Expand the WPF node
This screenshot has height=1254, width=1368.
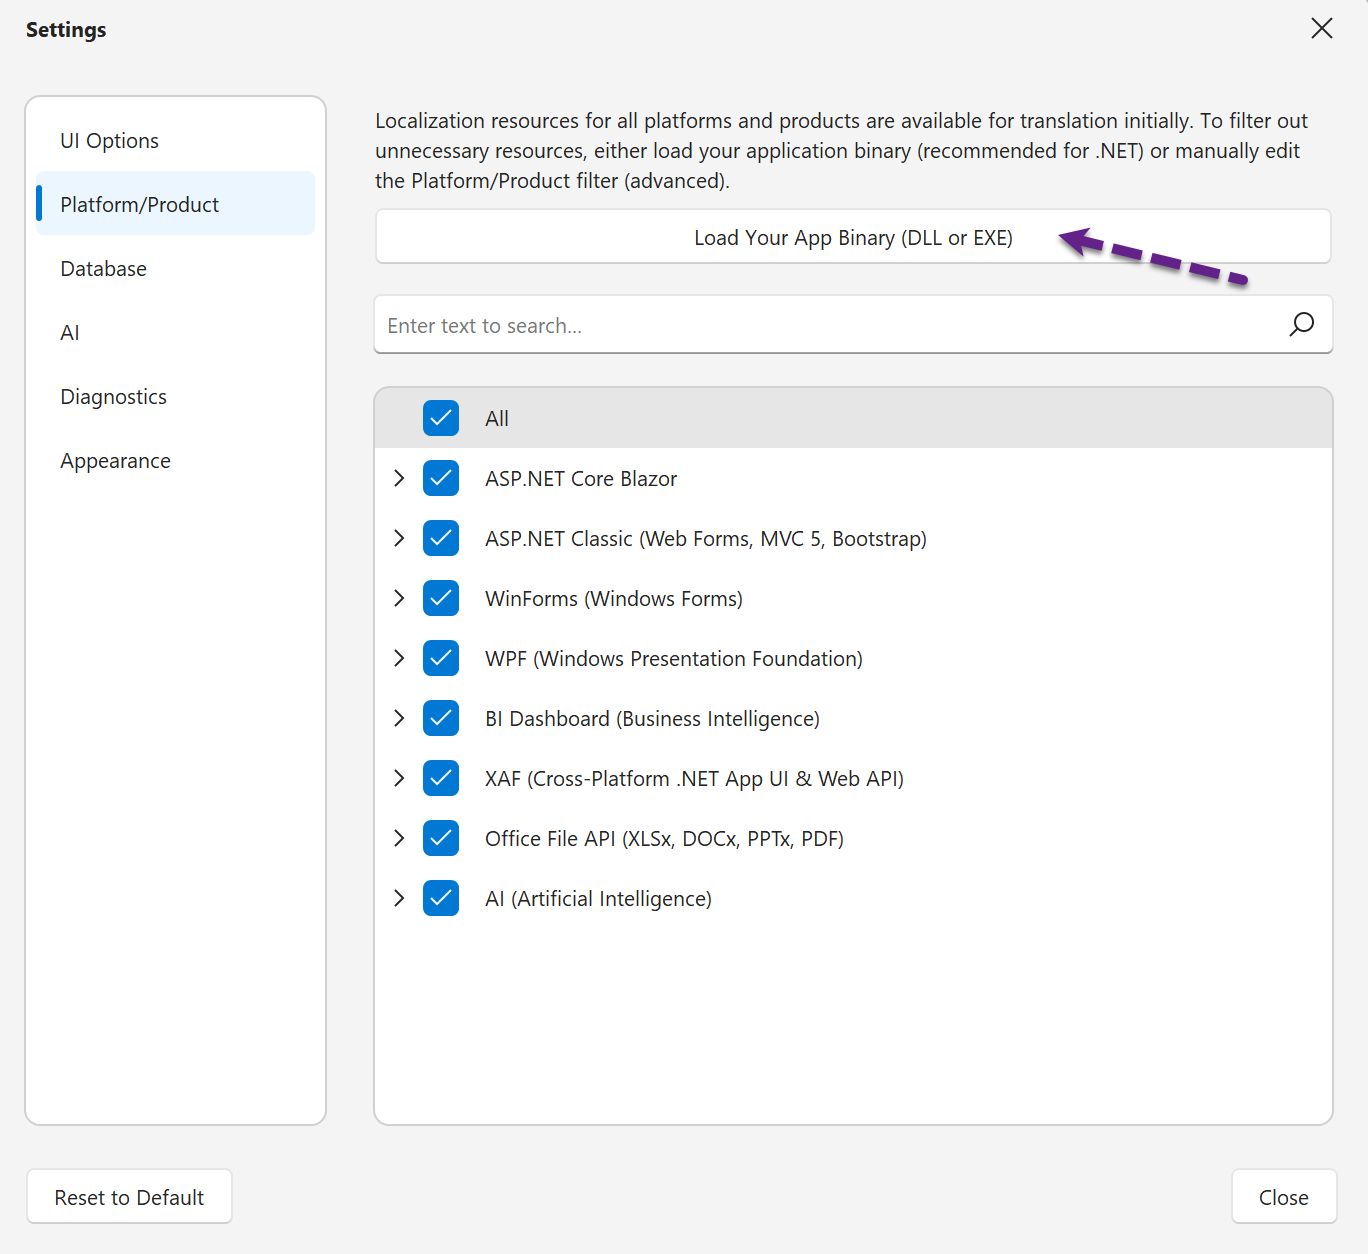(399, 658)
